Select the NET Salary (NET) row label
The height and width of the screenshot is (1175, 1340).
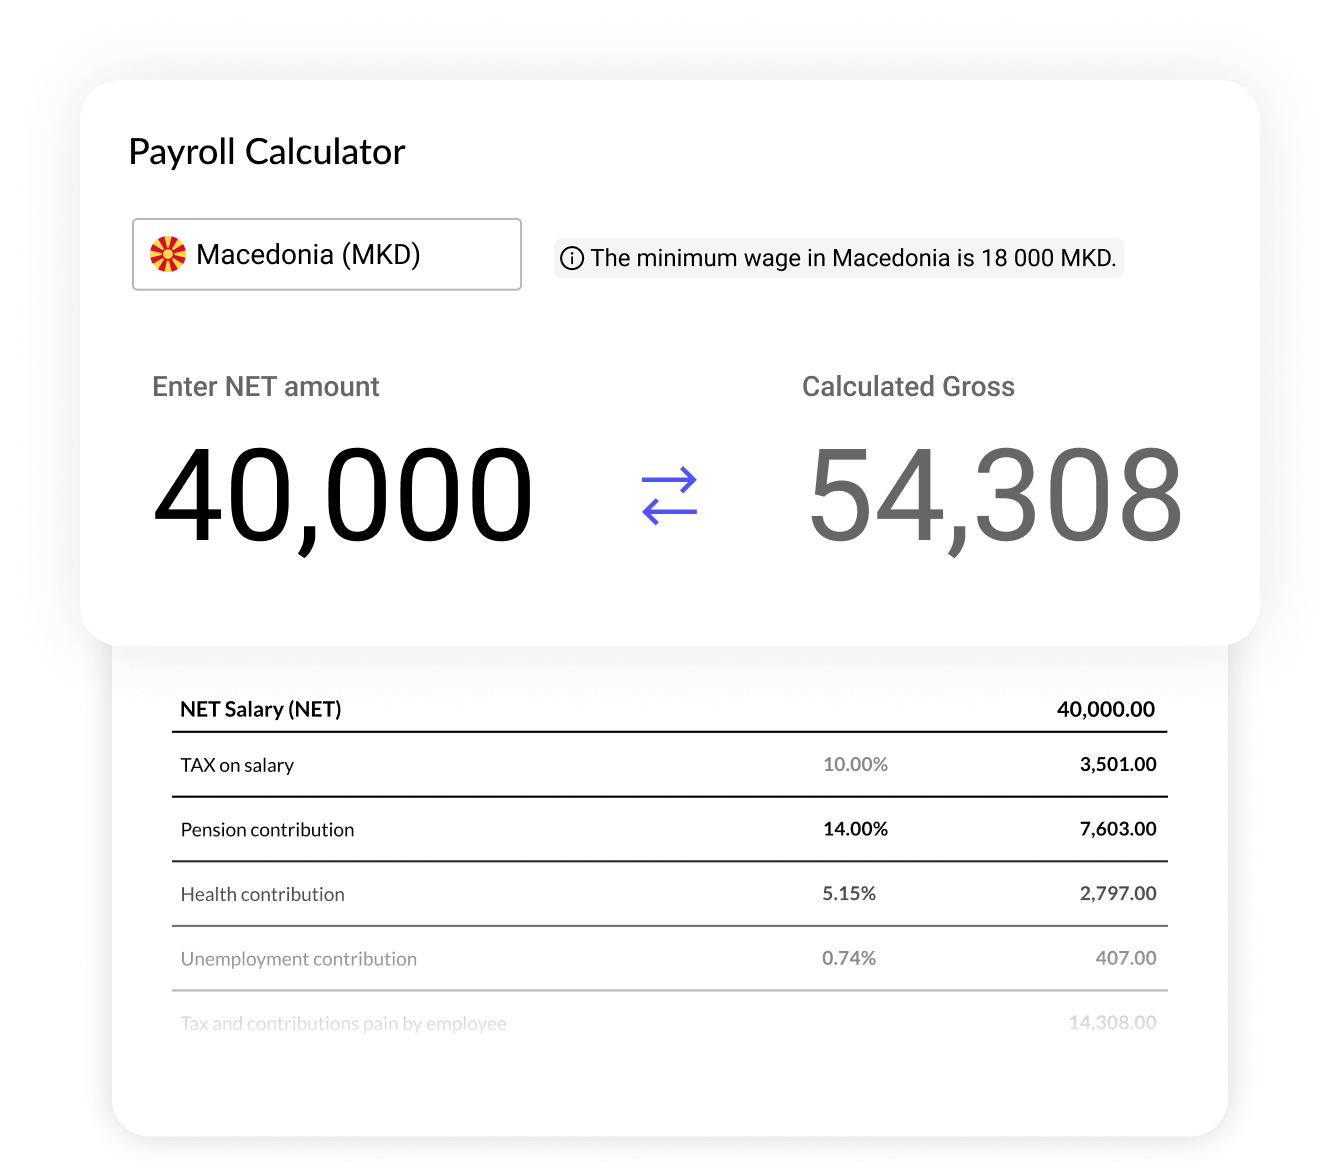(260, 709)
